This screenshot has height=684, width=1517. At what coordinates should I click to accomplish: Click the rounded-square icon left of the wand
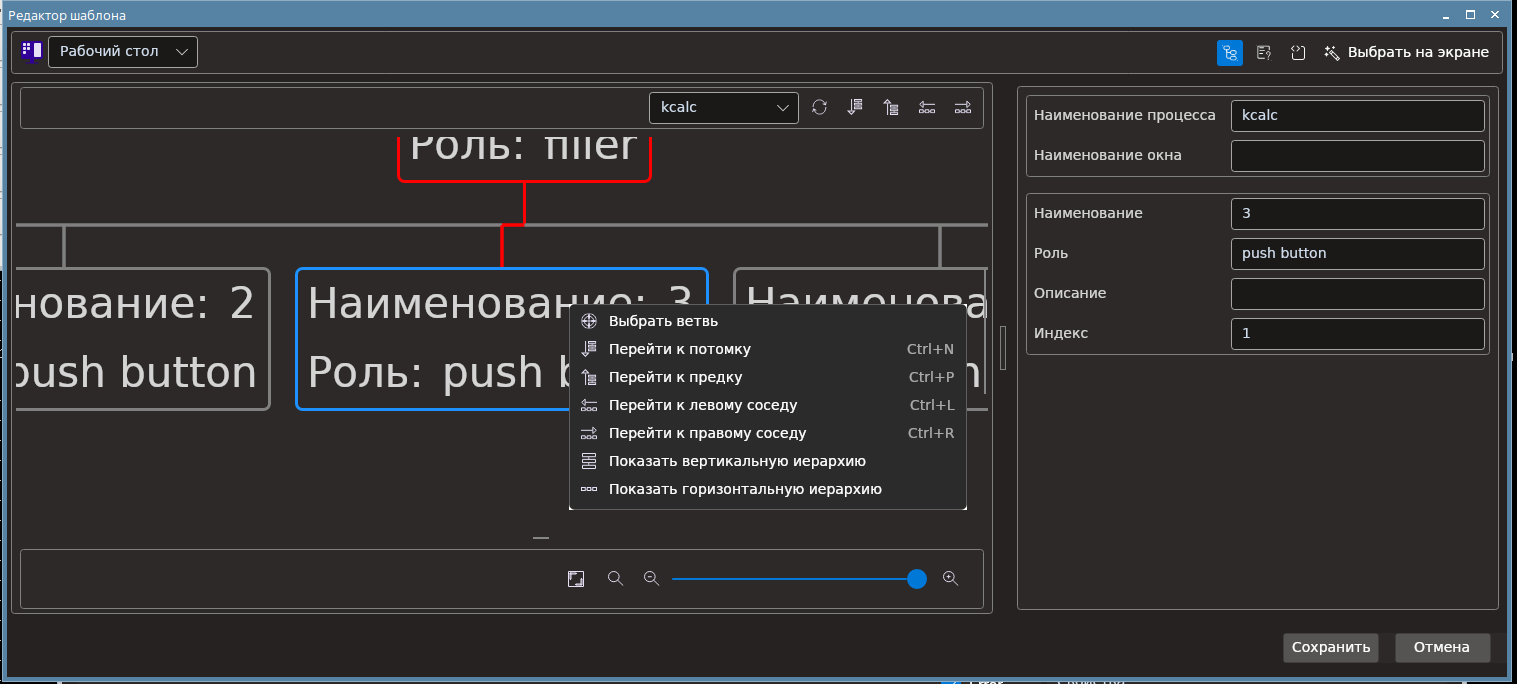point(1298,53)
